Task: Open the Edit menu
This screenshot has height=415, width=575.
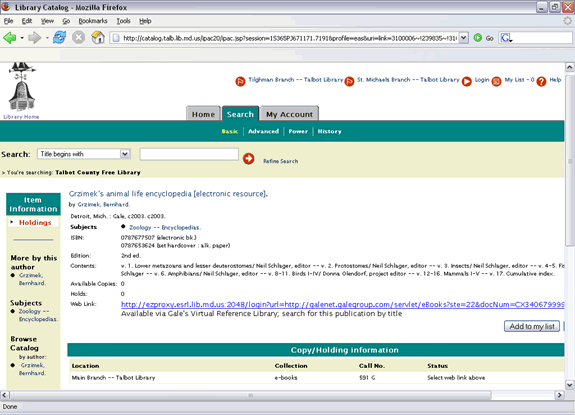Action: (x=27, y=21)
